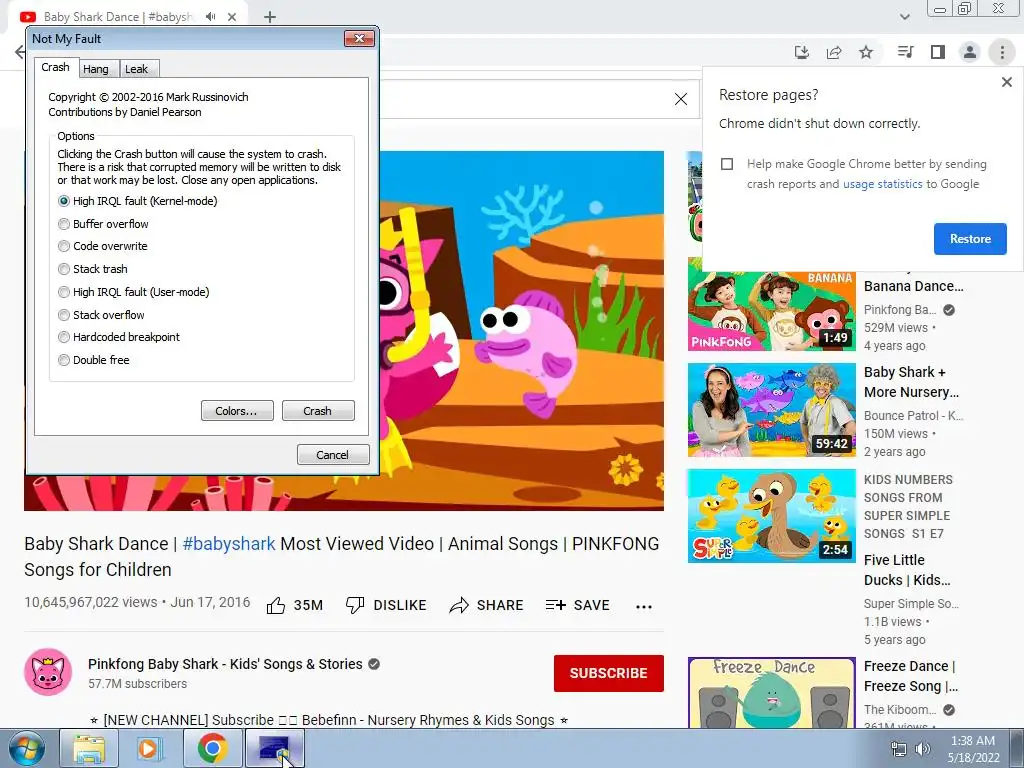This screenshot has width=1024, height=768.
Task: Open the Colors... dialog button
Action: click(x=237, y=411)
